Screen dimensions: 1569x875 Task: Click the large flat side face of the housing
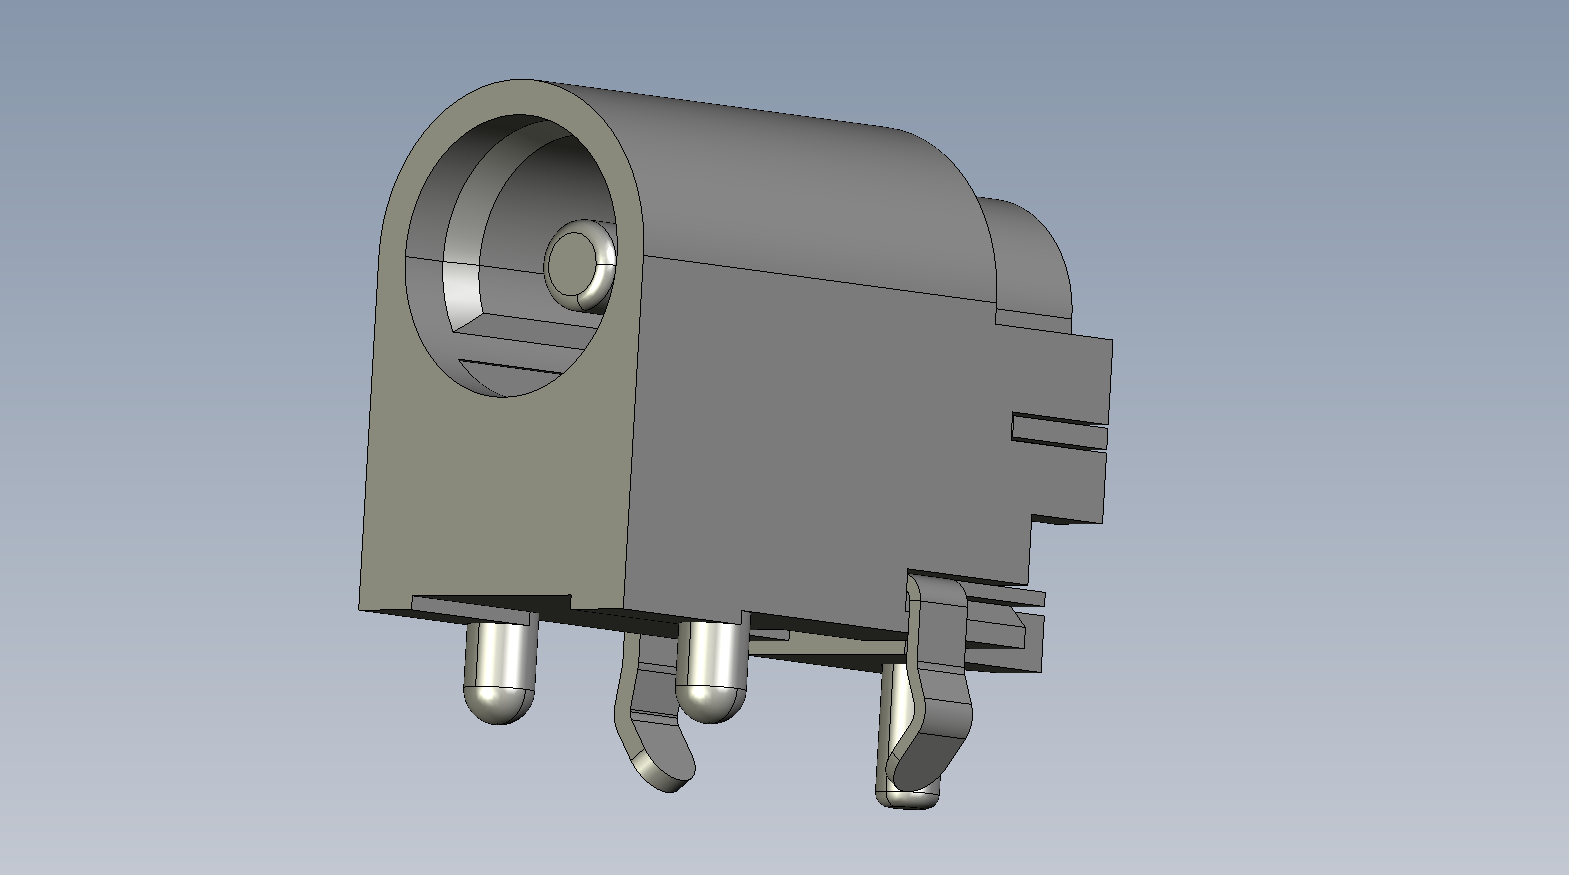coord(830,450)
